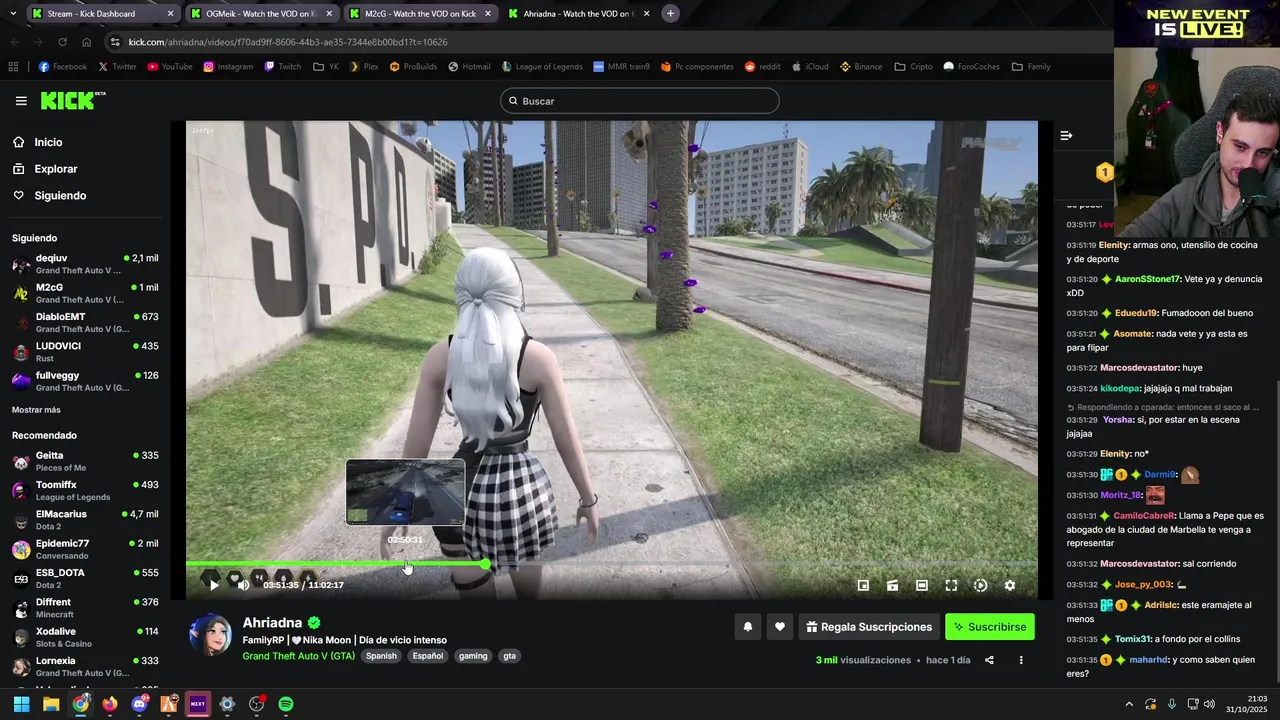
Task: Switch to OGMeik VOD browser tab
Action: point(261,14)
